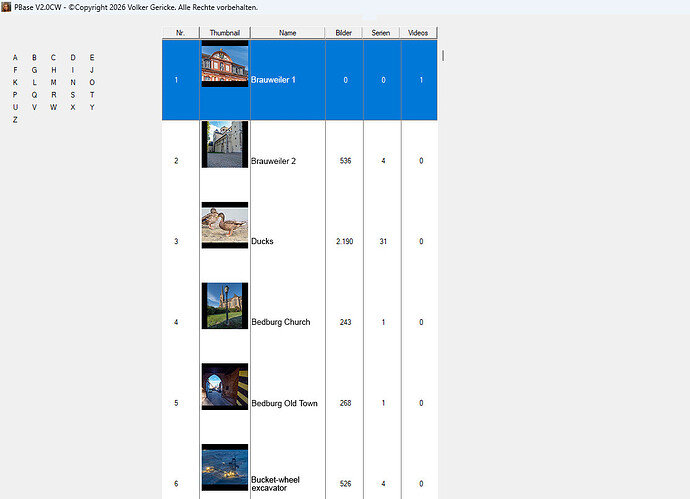The width and height of the screenshot is (690, 499).
Task: Filter by letter D
Action: pos(73,58)
